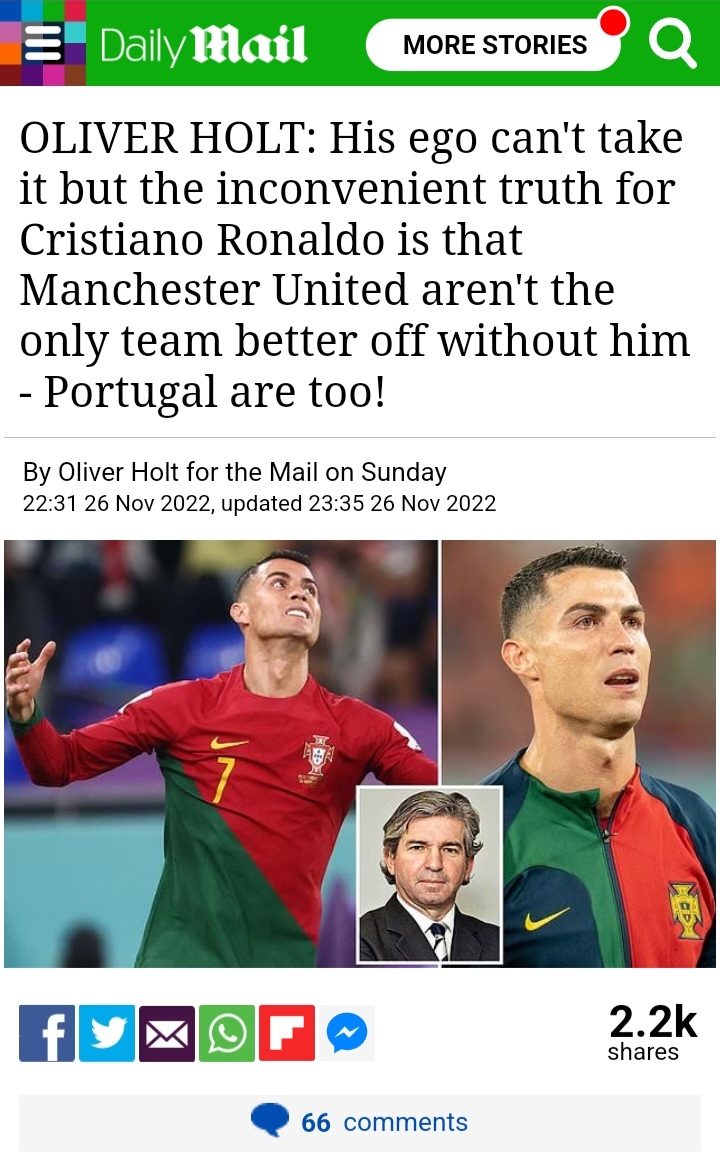This screenshot has height=1156, width=720.
Task: Open the hamburger menu icon
Action: (x=43, y=43)
